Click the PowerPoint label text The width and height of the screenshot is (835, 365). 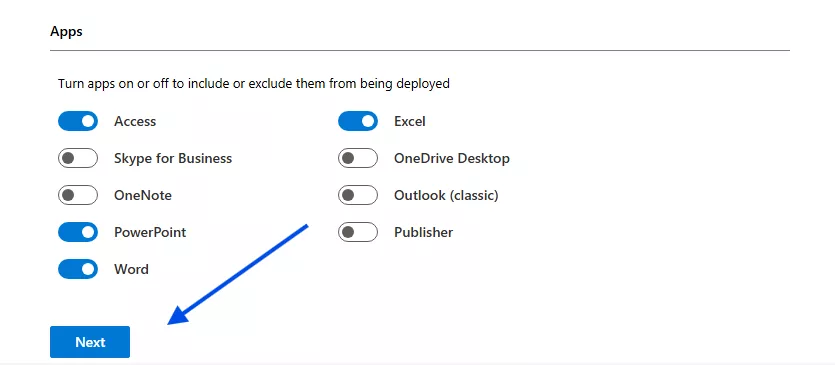[150, 232]
